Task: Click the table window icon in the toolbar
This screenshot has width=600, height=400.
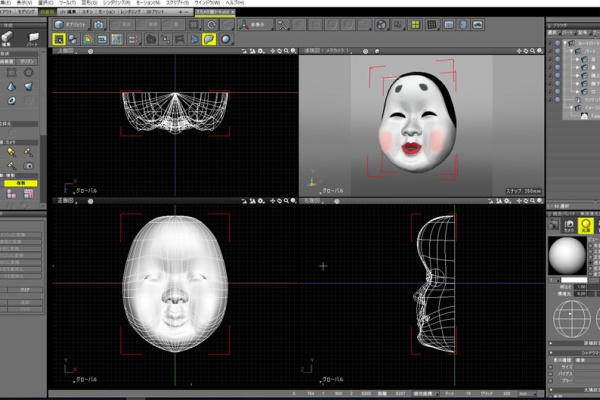Action: (x=448, y=25)
